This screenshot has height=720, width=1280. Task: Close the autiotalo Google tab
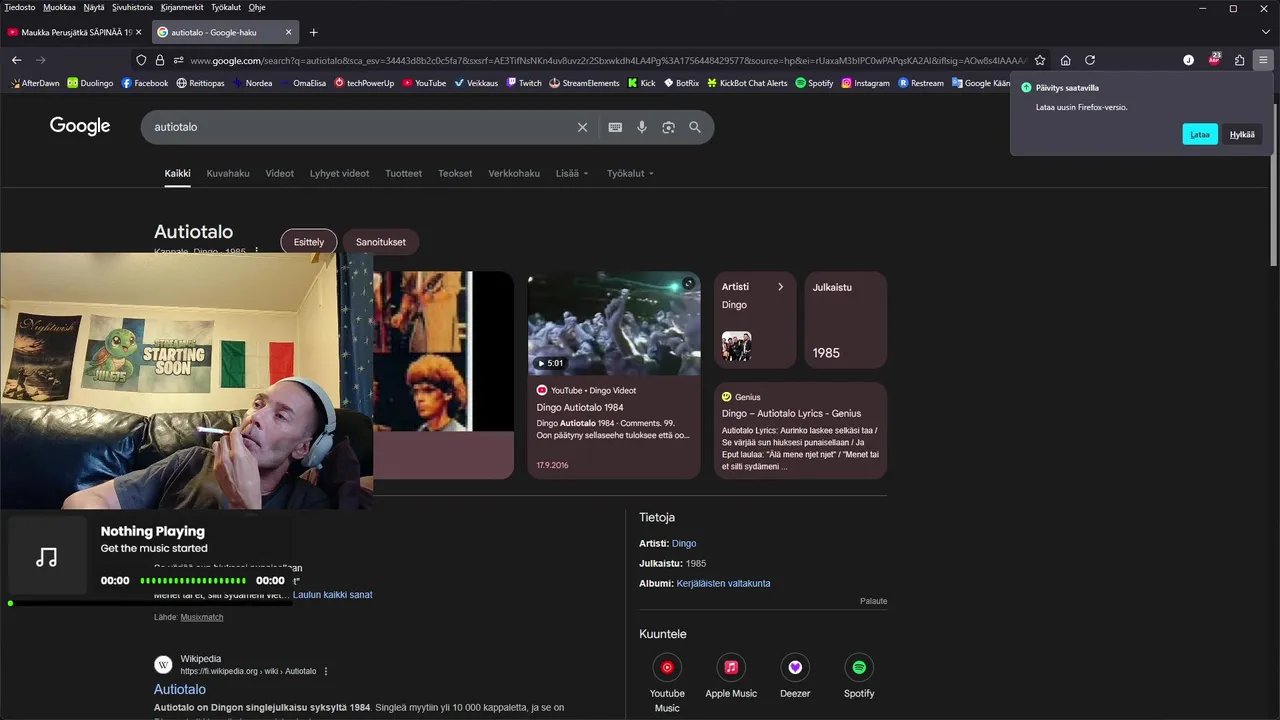[289, 32]
